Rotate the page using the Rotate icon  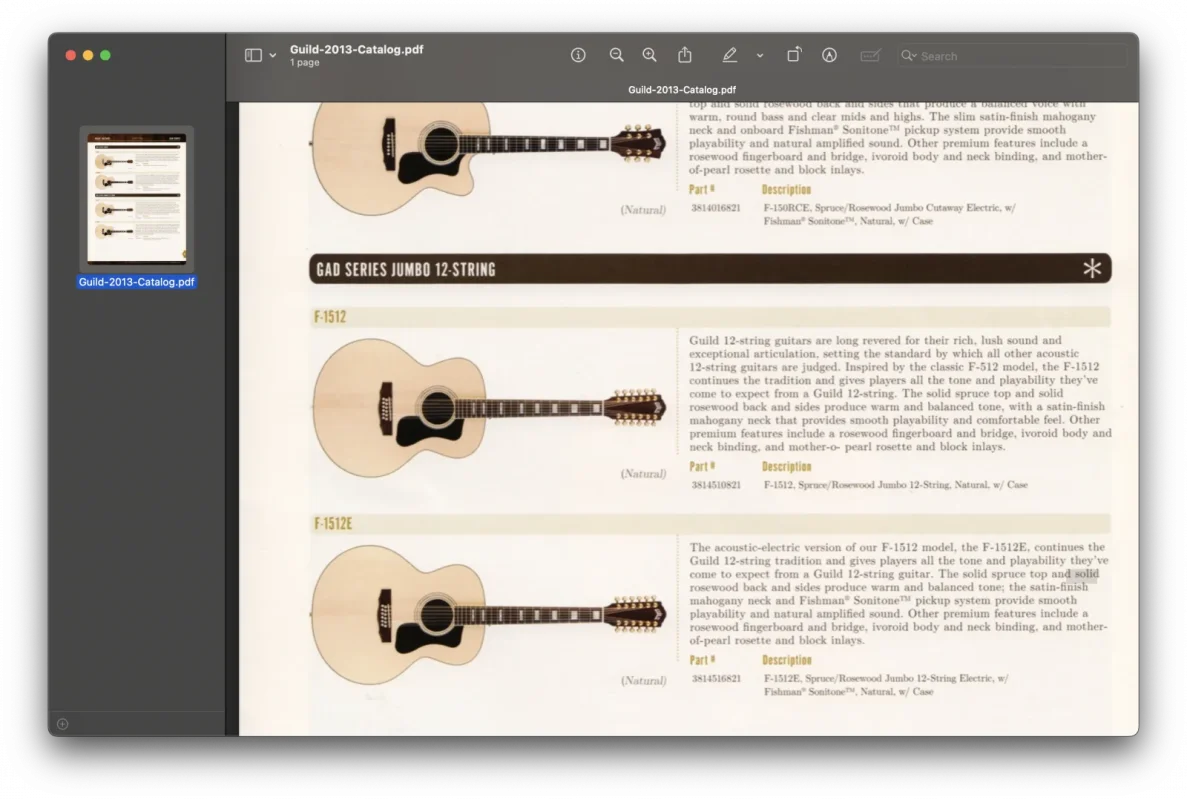coord(793,56)
